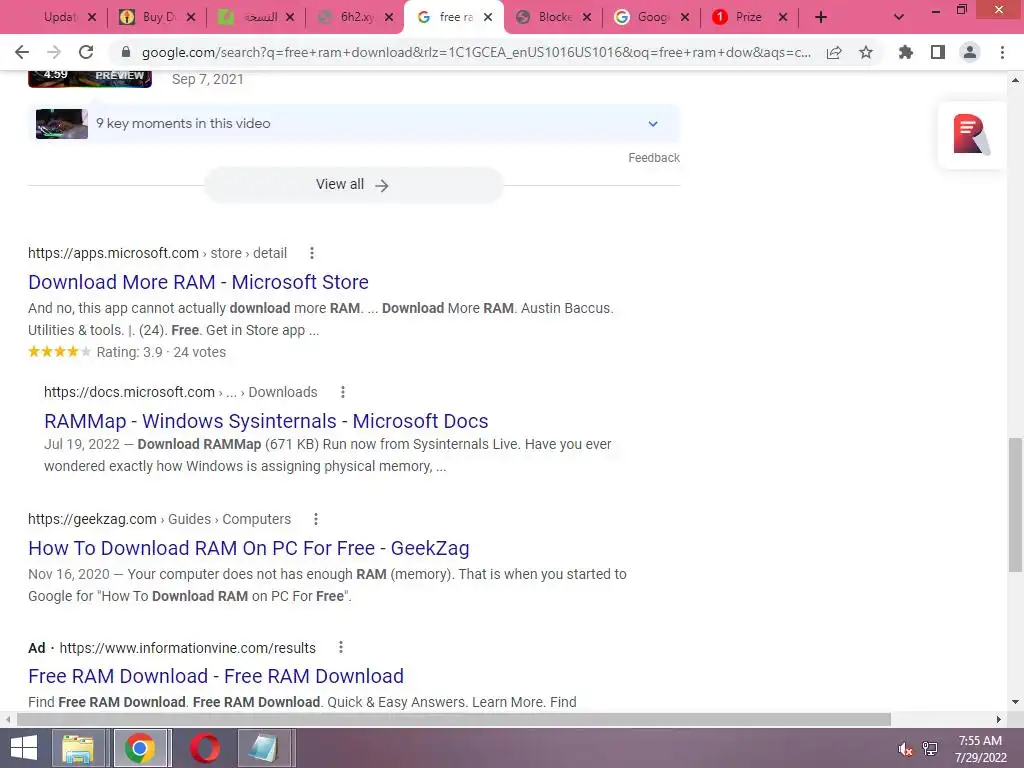Screen dimensions: 1024x768
Task: Click the https://apps.microsoft.com breadcrumb
Action: click(114, 253)
